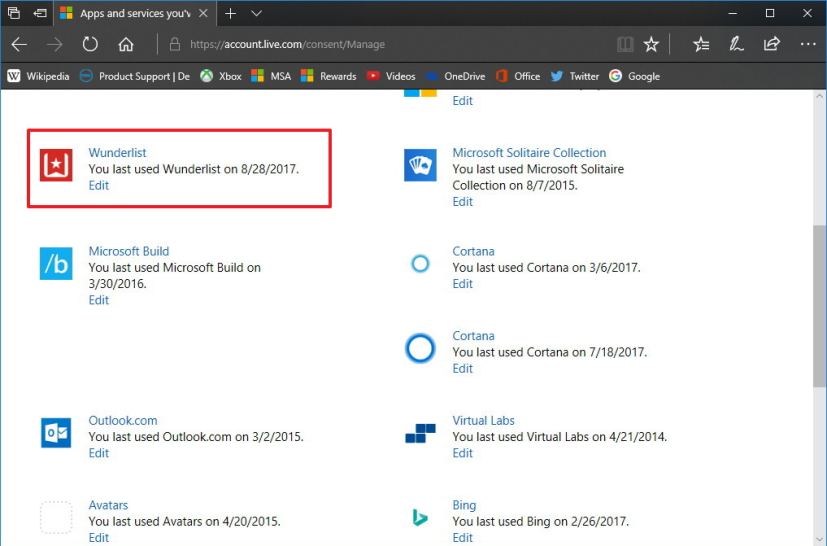827x546 pixels.
Task: Open Rewards favorite
Action: (328, 76)
